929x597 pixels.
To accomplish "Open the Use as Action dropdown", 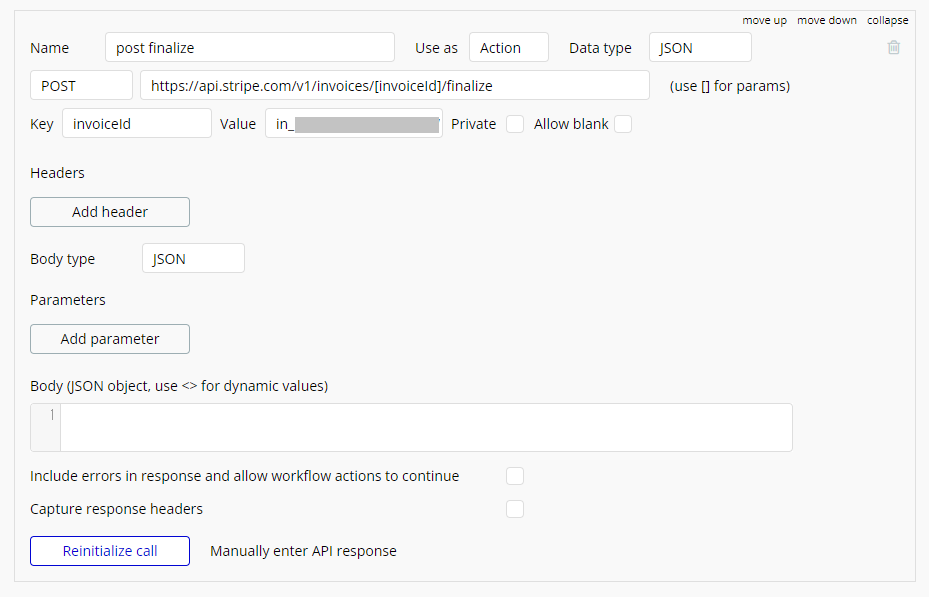I will tap(508, 47).
